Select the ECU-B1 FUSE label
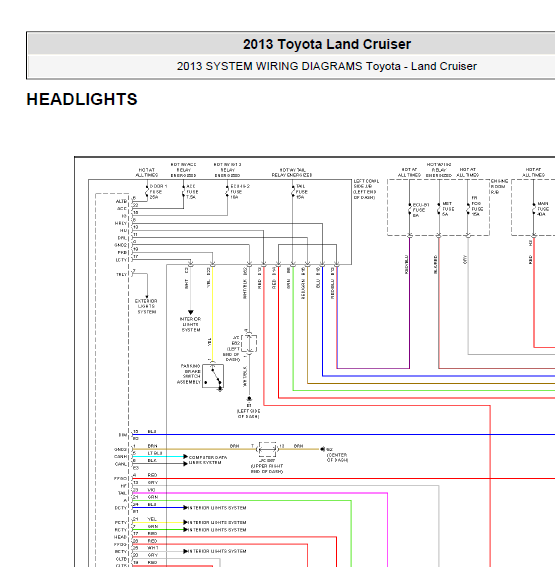555x567 pixels. click(421, 210)
